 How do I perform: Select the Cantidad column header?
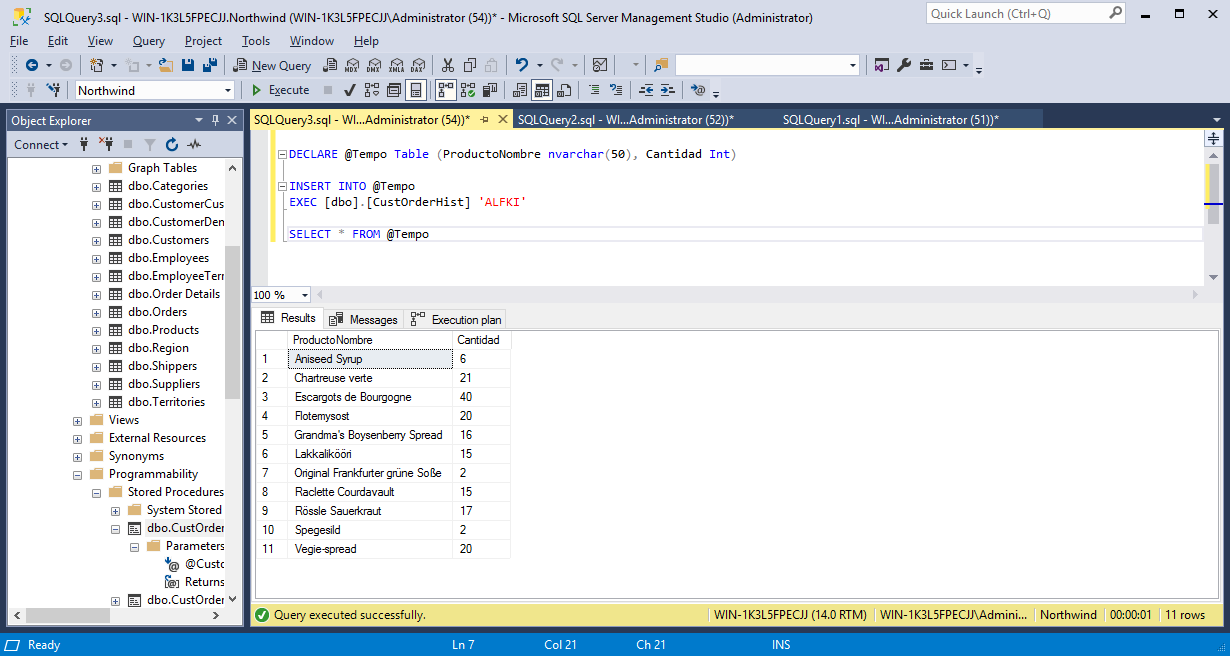[481, 340]
